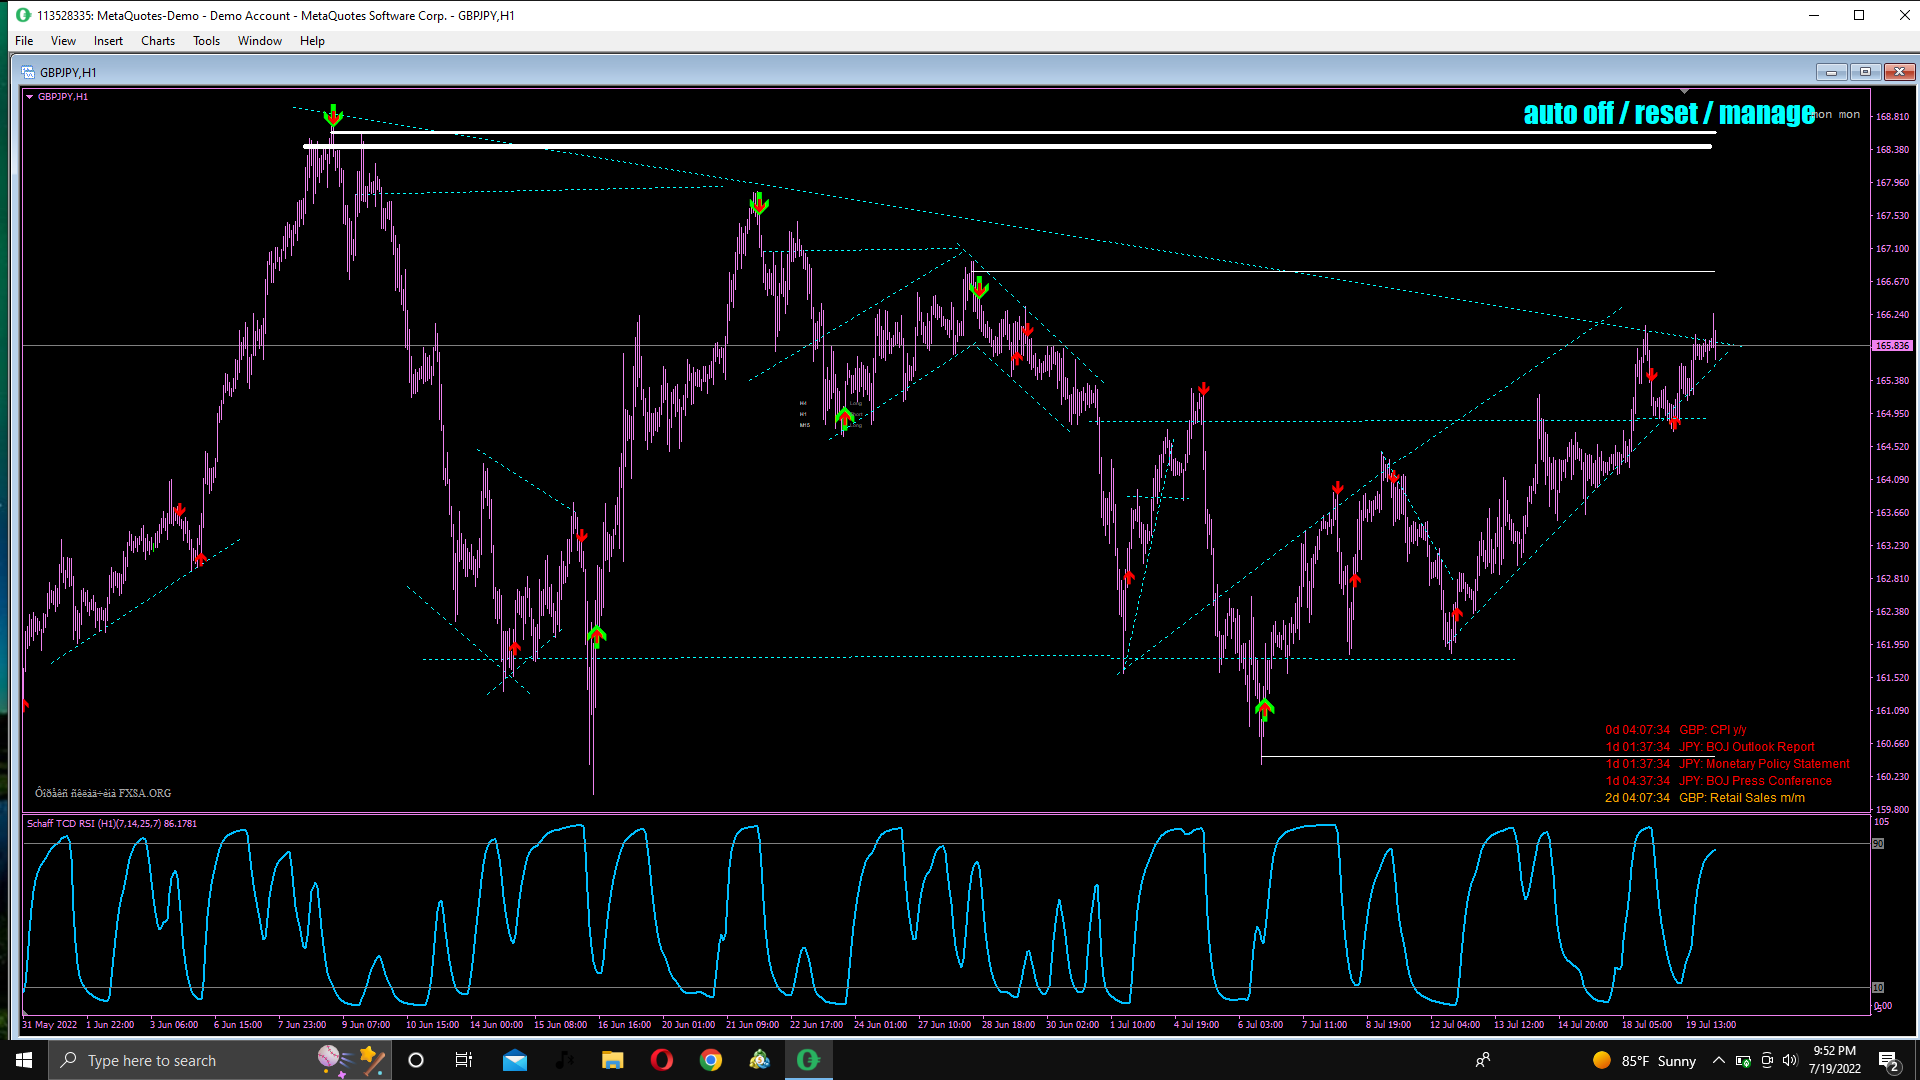The height and width of the screenshot is (1080, 1920).
Task: Open the Insert menu
Action: click(x=108, y=41)
